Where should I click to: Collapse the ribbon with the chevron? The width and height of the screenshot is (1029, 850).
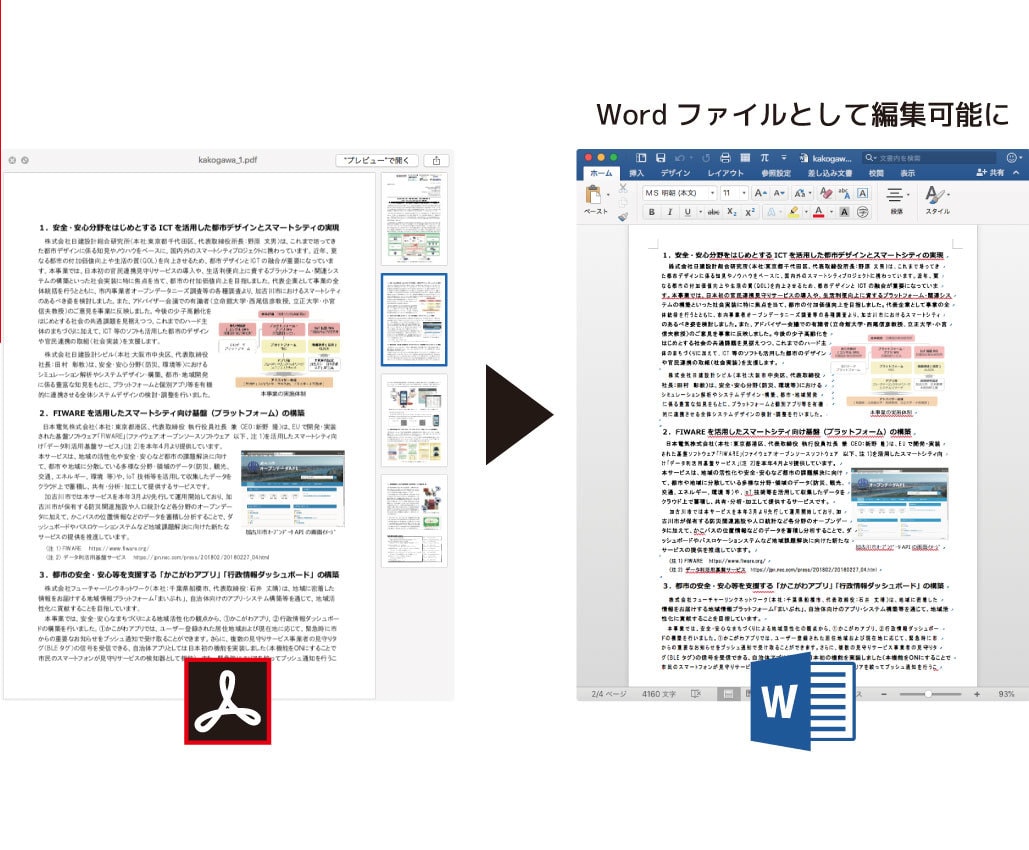coord(1016,173)
